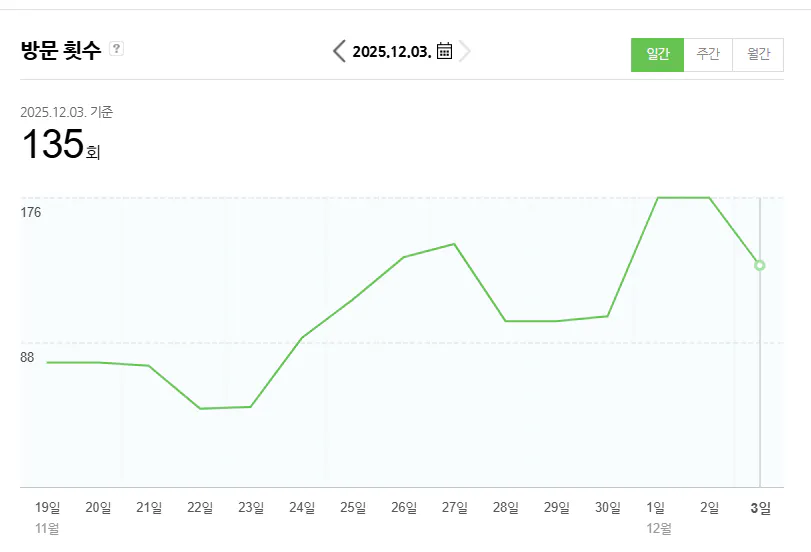Click the bold 3일 x-axis label
This screenshot has width=811, height=552.
tap(760, 507)
